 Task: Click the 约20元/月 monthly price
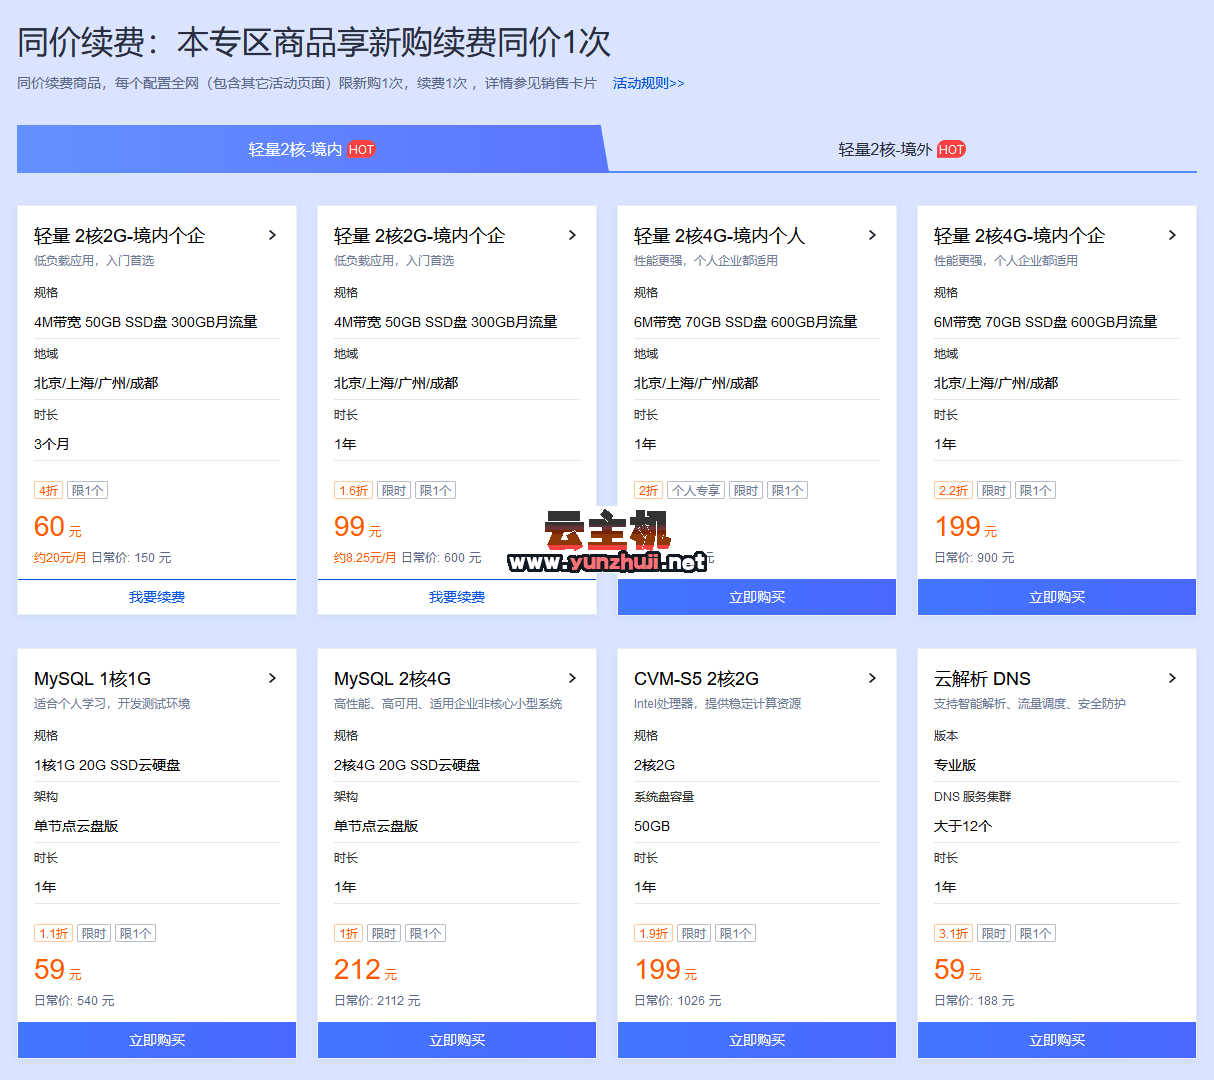pos(60,558)
